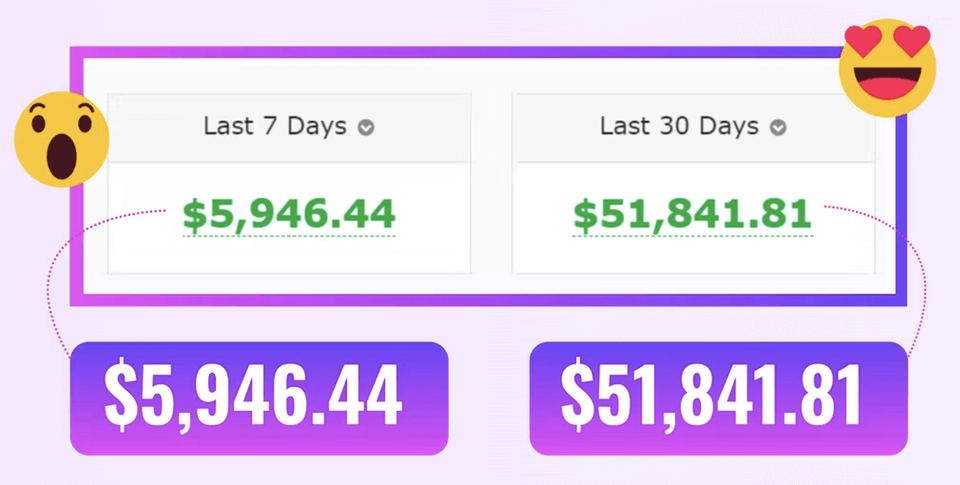This screenshot has height=485, width=960.
Task: Open the green $51,841.81 earnings link
Action: pos(692,216)
